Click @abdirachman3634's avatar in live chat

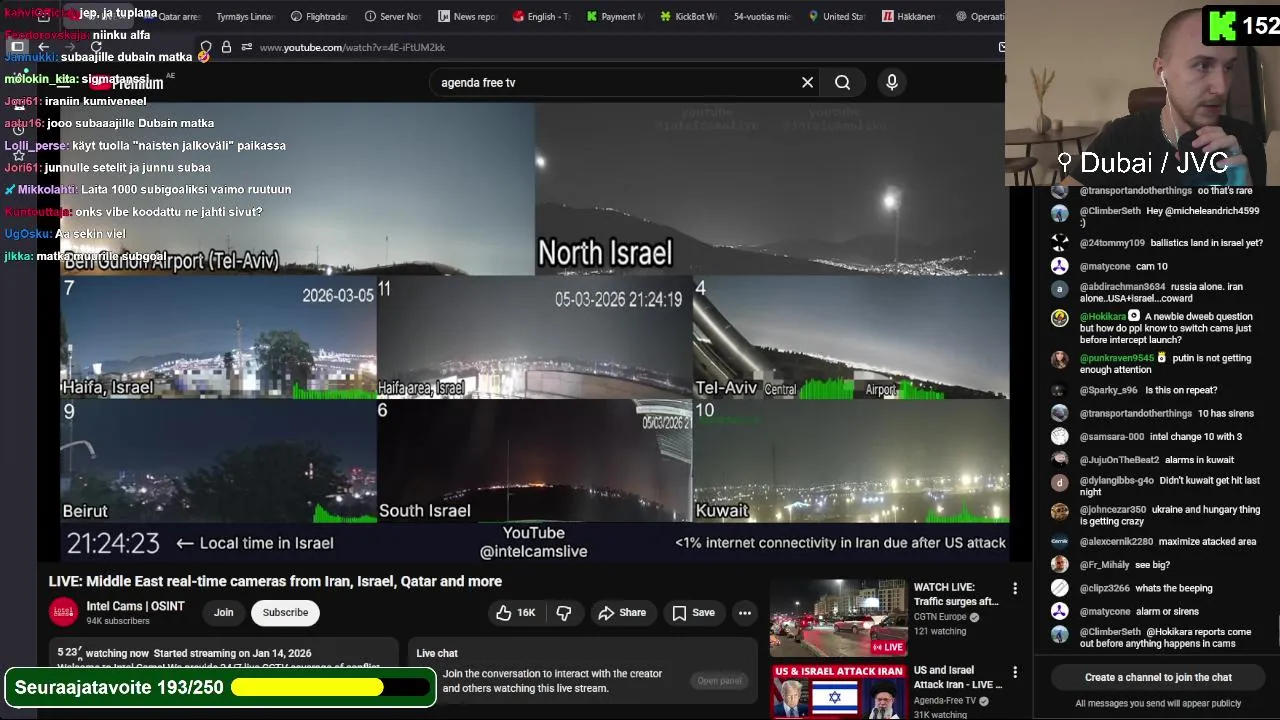[x=1059, y=288]
